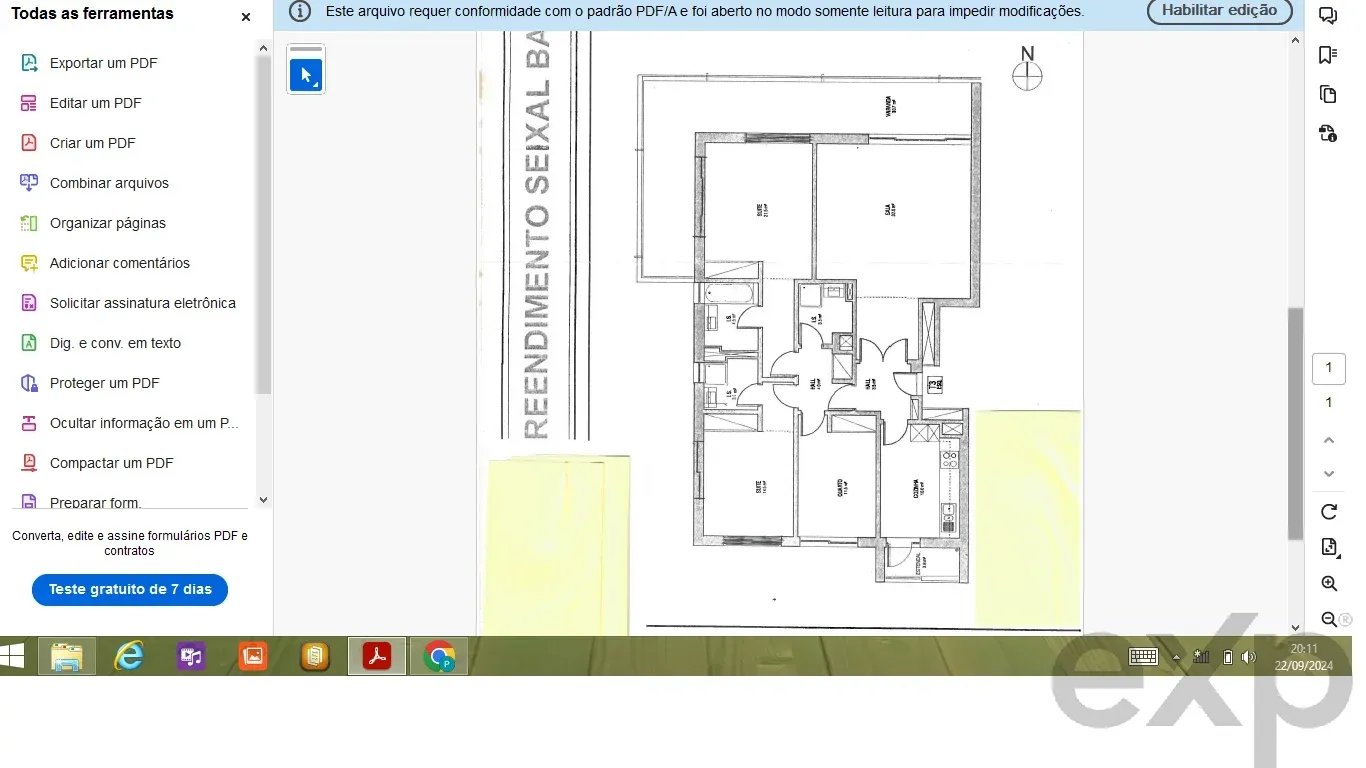1366x768 pixels.
Task: Open the comments panel icon
Action: click(x=1328, y=15)
